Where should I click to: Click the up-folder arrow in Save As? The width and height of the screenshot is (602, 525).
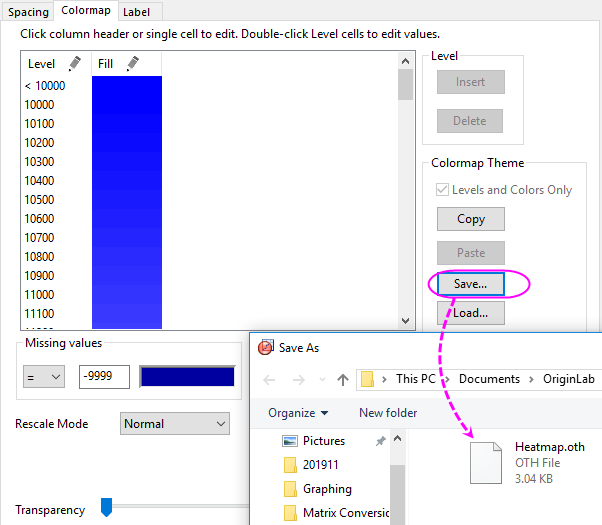pyautogui.click(x=342, y=380)
